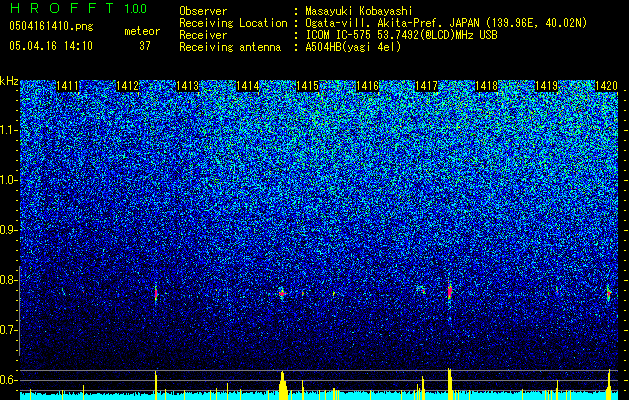Click the meteor echo between 1414 and 1415
The width and height of the screenshot is (629, 400).
[282, 293]
